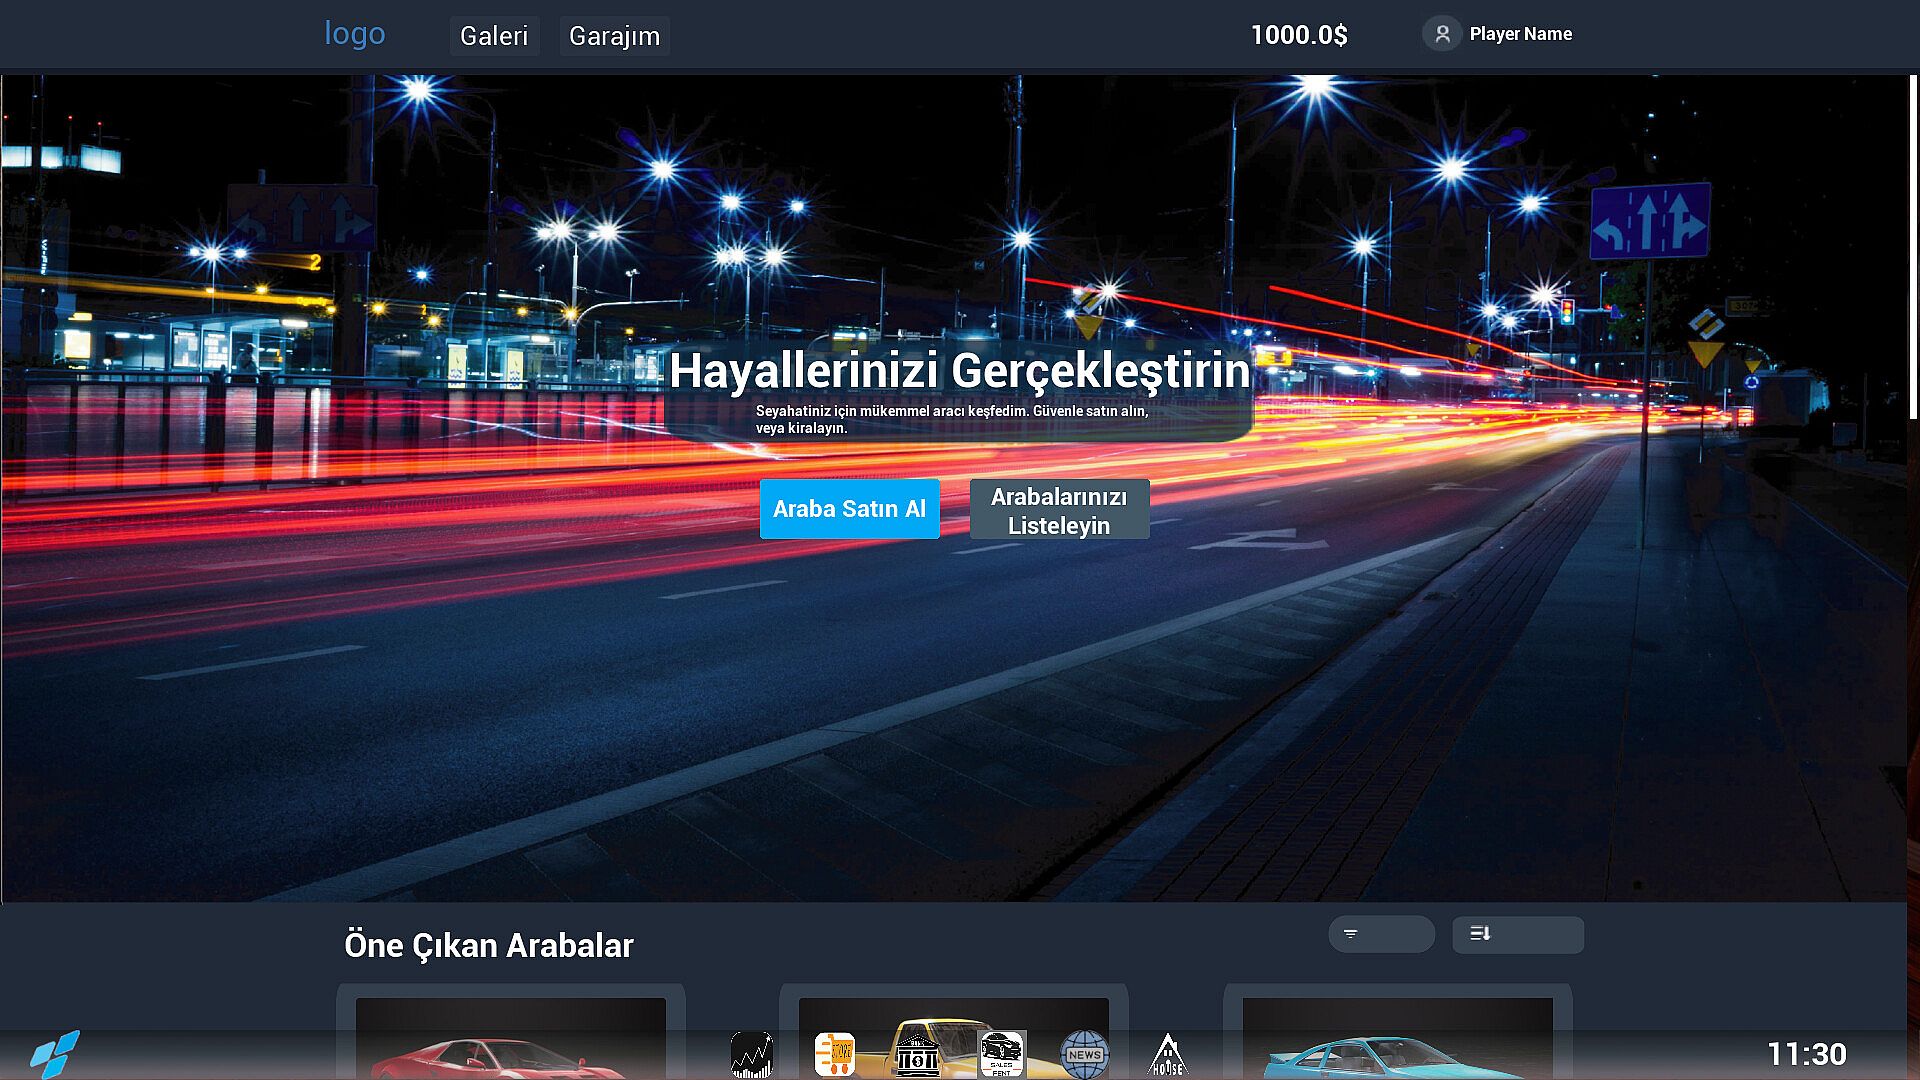Switch to the Galeri tab

pyautogui.click(x=494, y=36)
